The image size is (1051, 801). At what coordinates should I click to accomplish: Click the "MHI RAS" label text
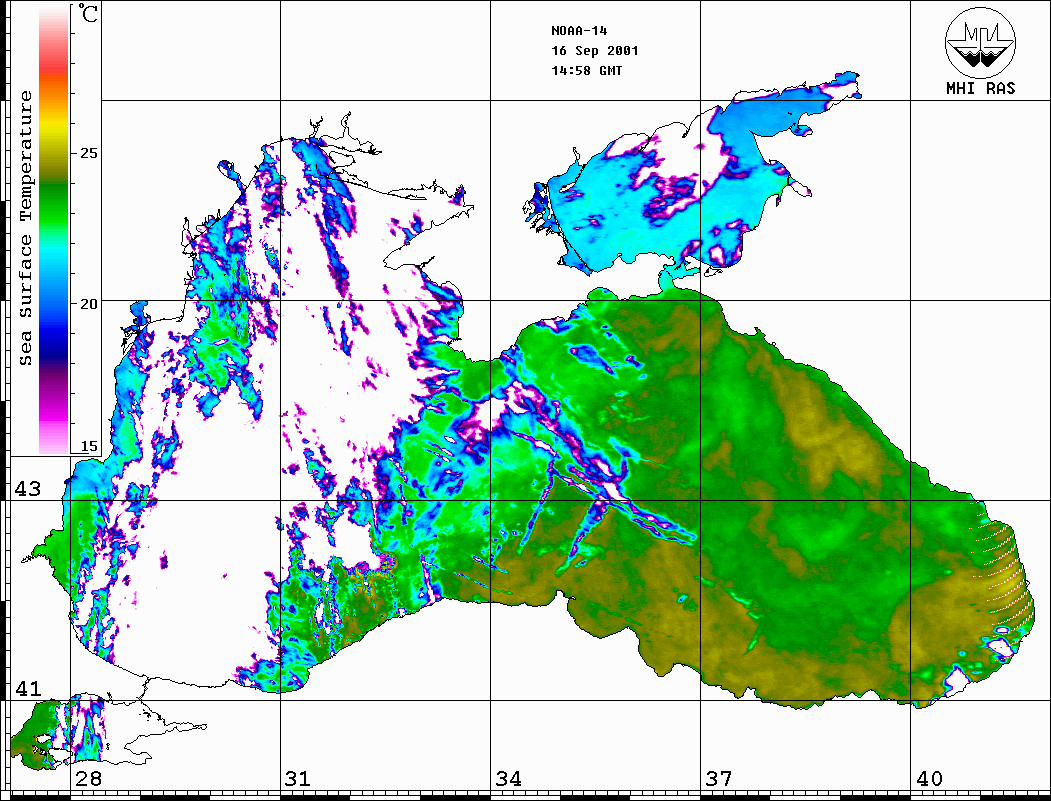(981, 88)
